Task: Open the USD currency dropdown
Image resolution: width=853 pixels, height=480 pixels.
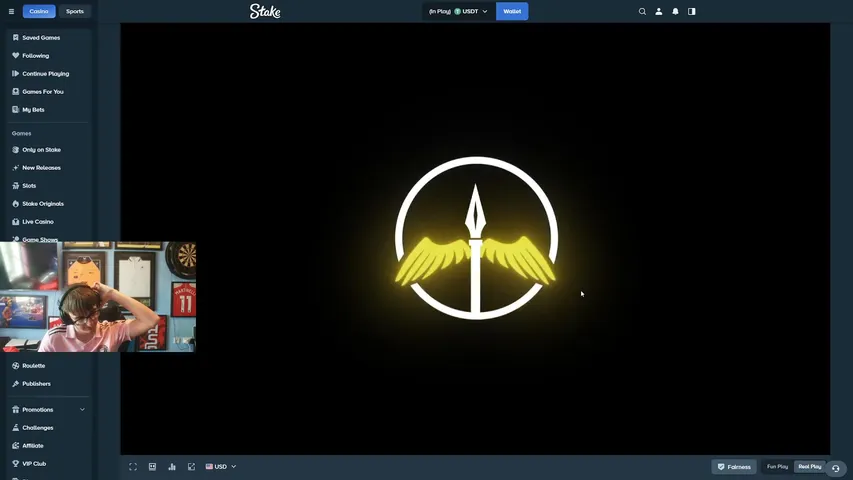Action: 221,467
